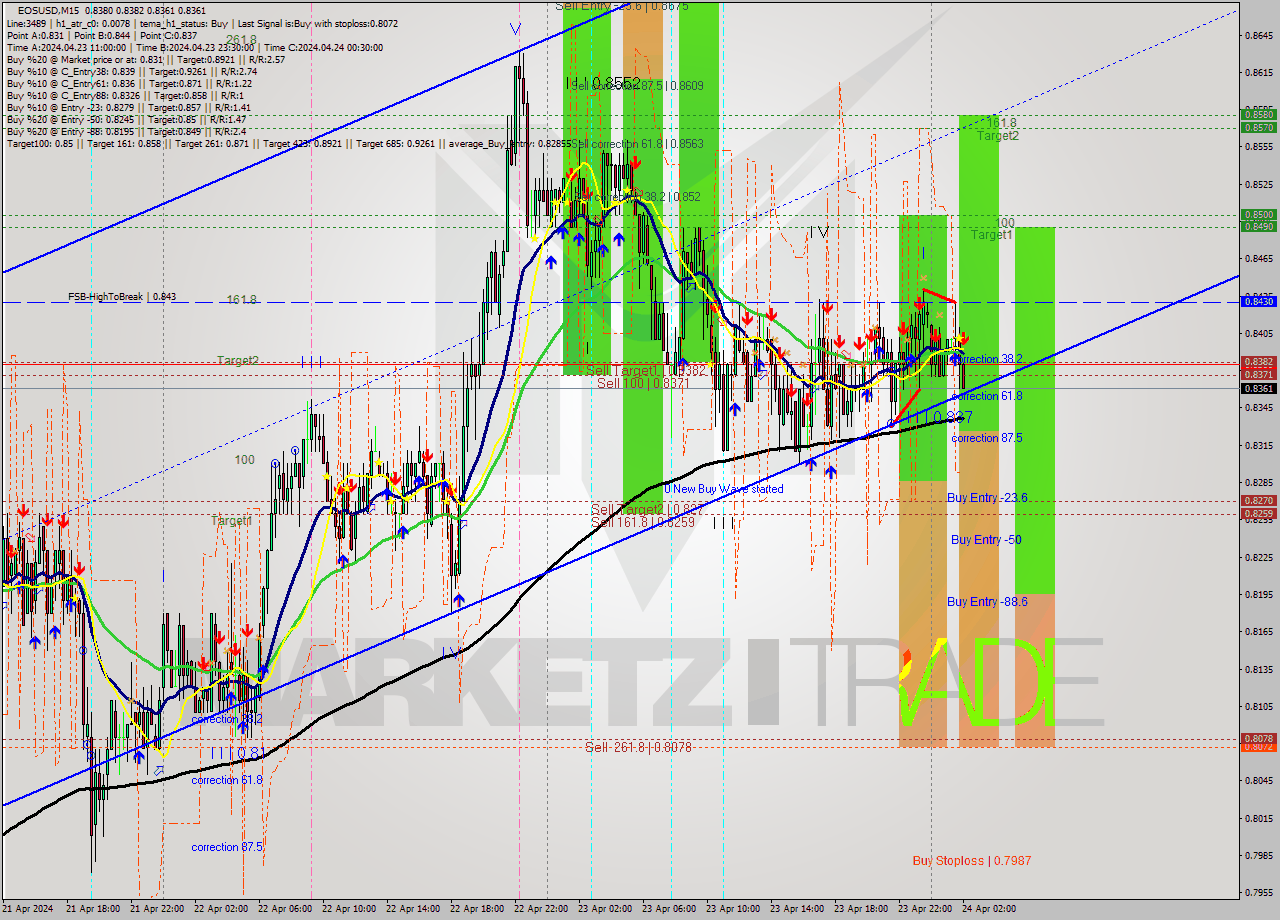Click the 23 Apr 10:00 time label

pyautogui.click(x=732, y=909)
